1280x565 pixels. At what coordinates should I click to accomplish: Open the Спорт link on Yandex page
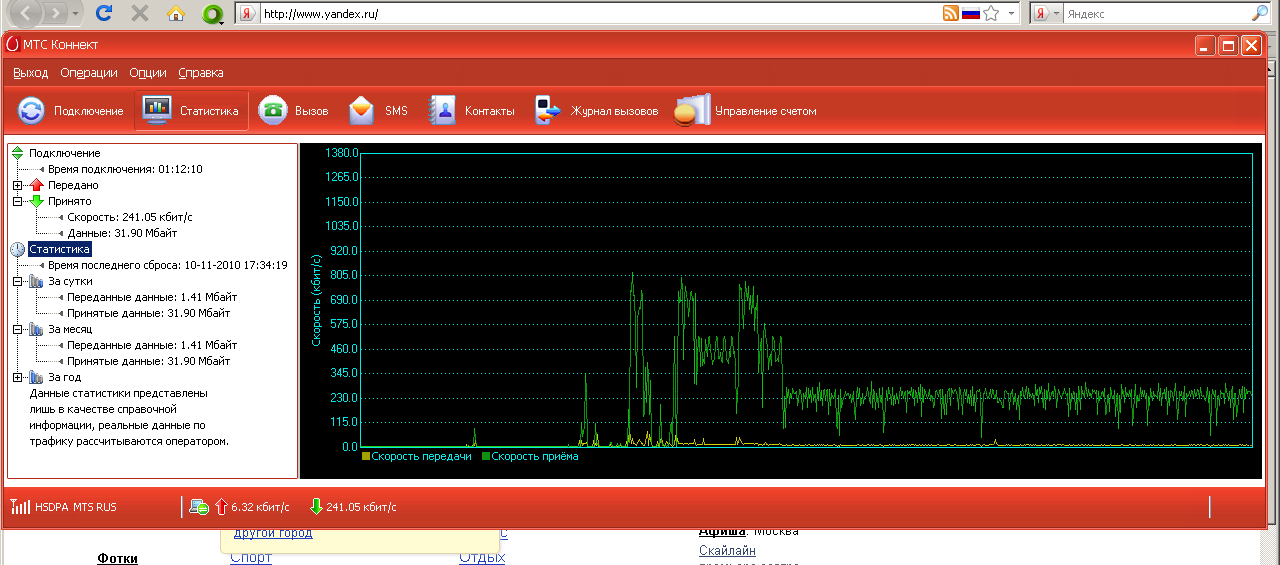pos(250,558)
